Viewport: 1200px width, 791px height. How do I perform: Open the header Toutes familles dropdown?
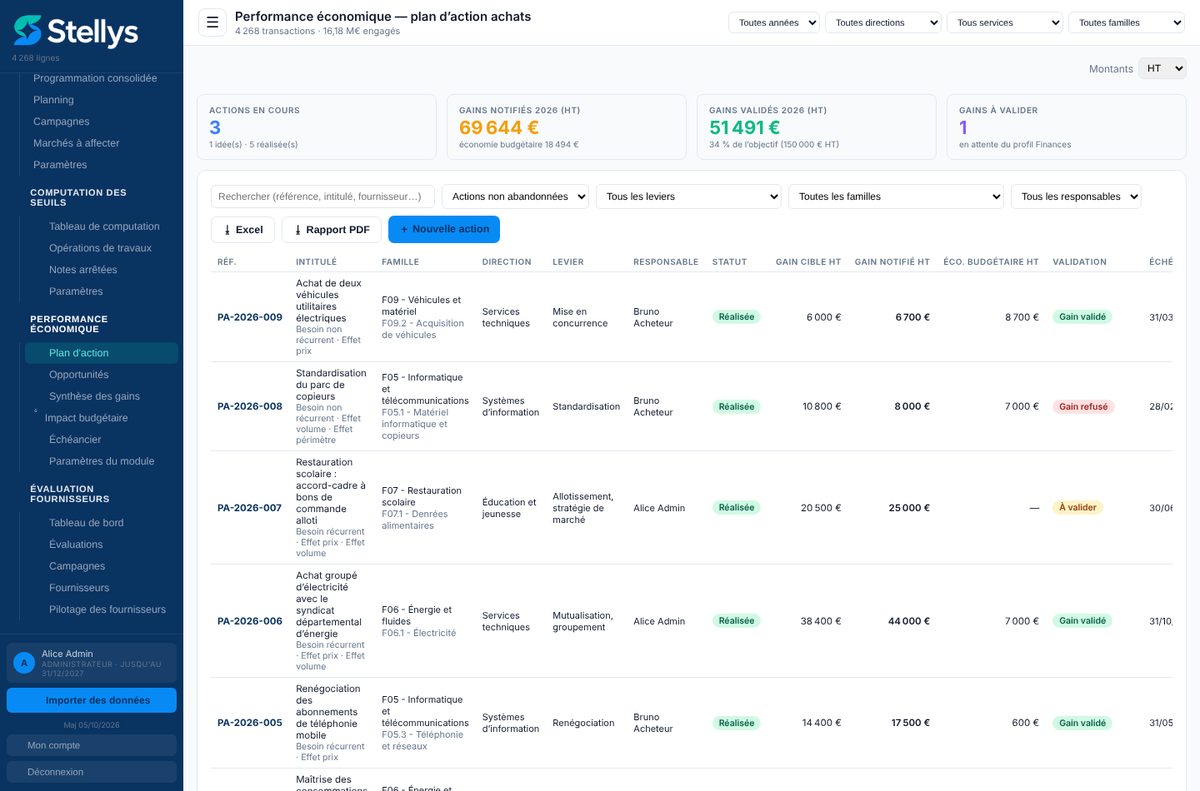coord(1126,23)
